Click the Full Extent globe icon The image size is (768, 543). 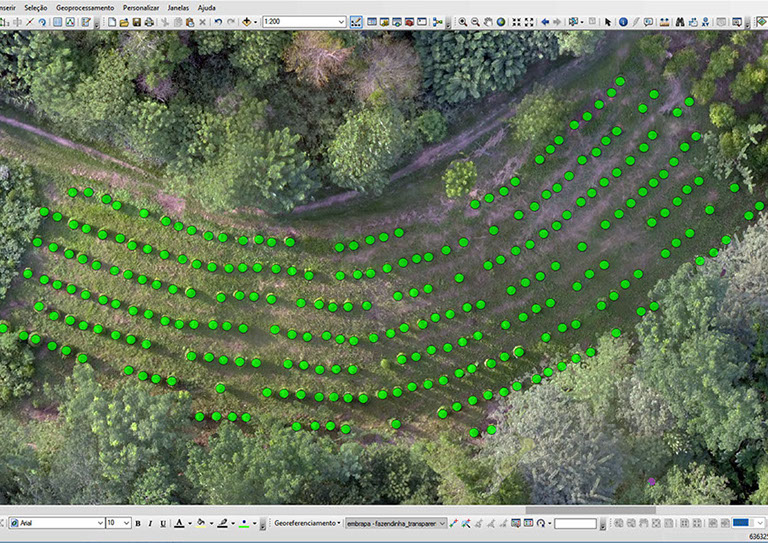[x=502, y=22]
